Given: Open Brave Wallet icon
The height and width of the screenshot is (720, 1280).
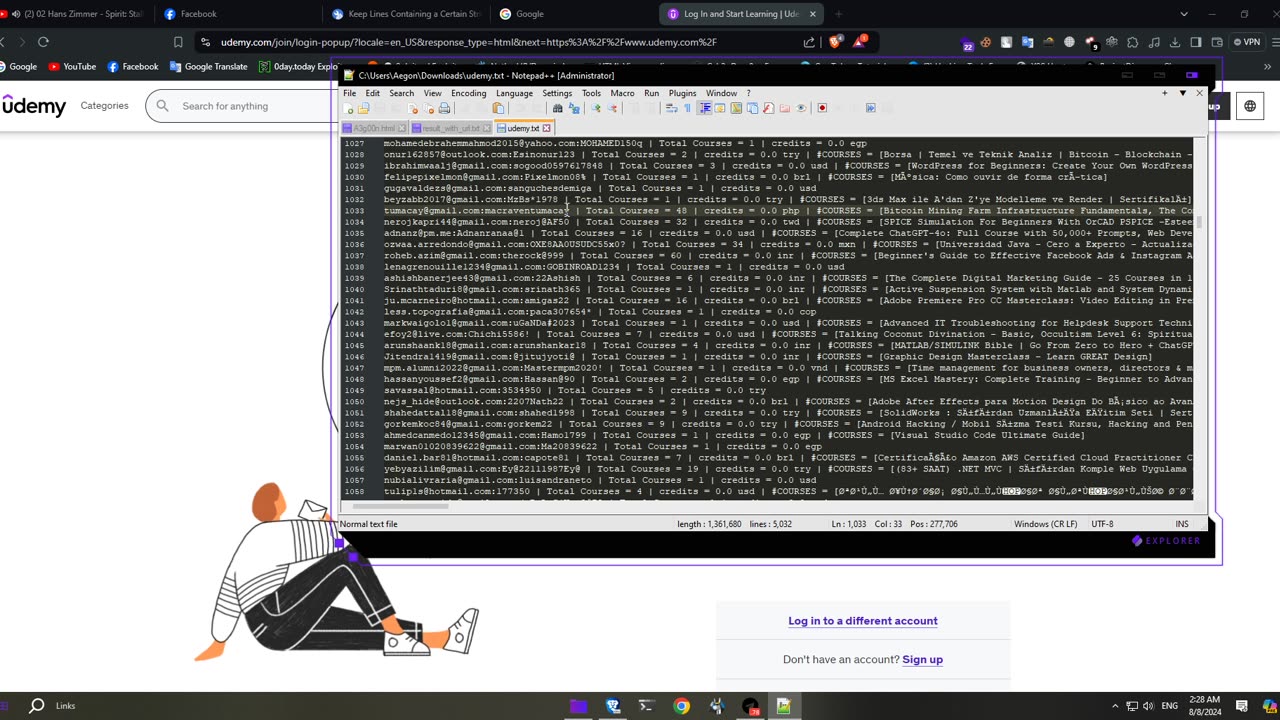Looking at the screenshot, I should point(1217,42).
